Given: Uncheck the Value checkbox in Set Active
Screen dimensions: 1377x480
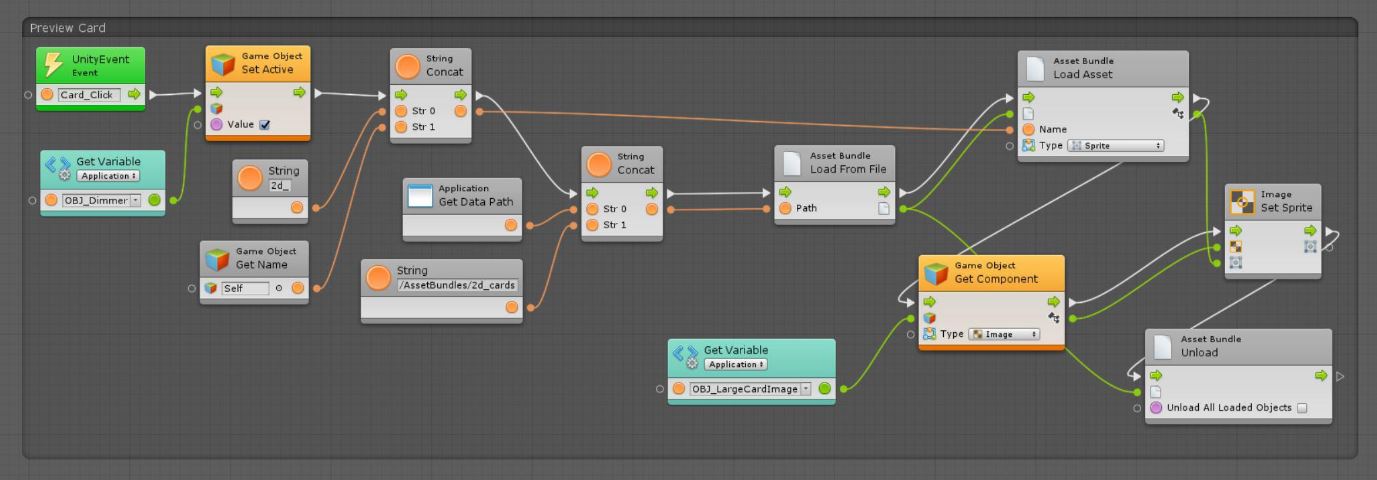Looking at the screenshot, I should pos(264,125).
